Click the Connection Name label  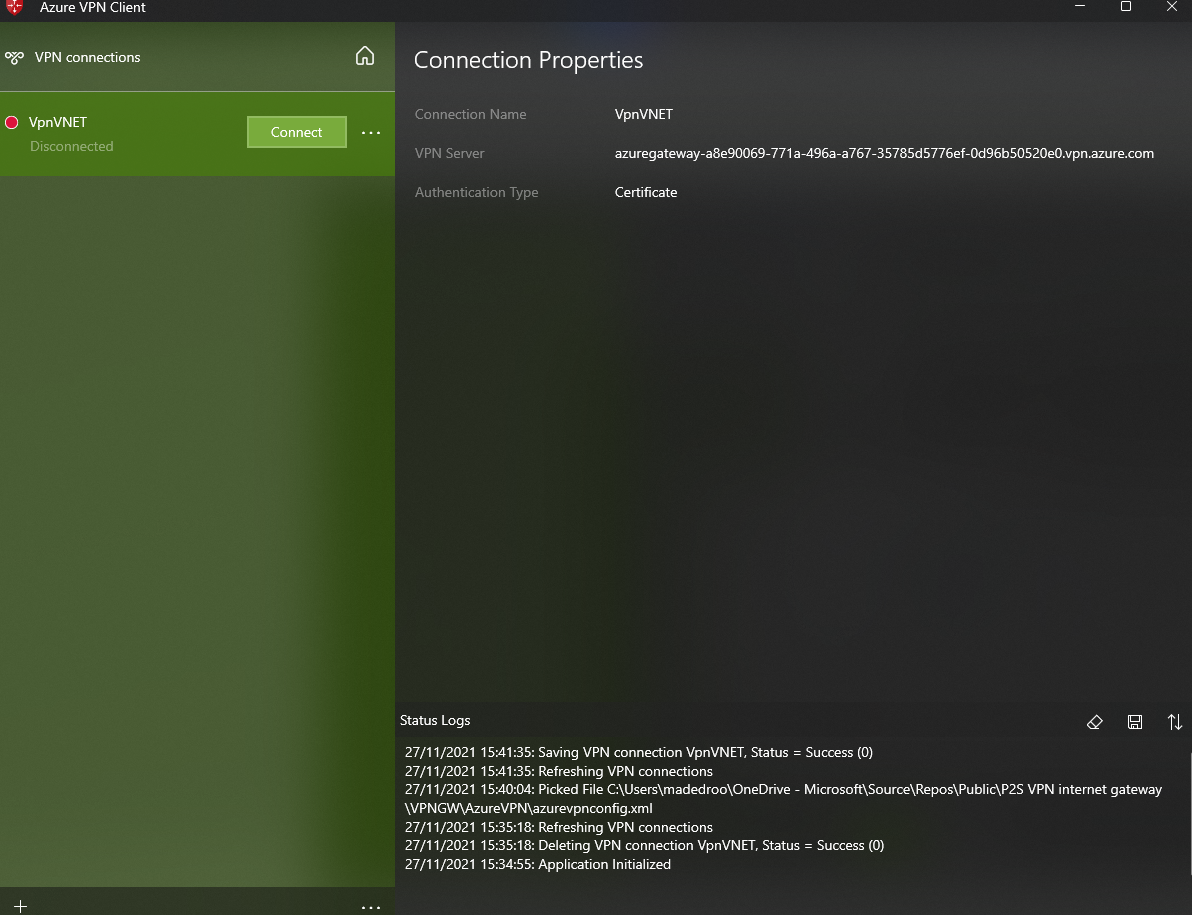[x=471, y=114]
